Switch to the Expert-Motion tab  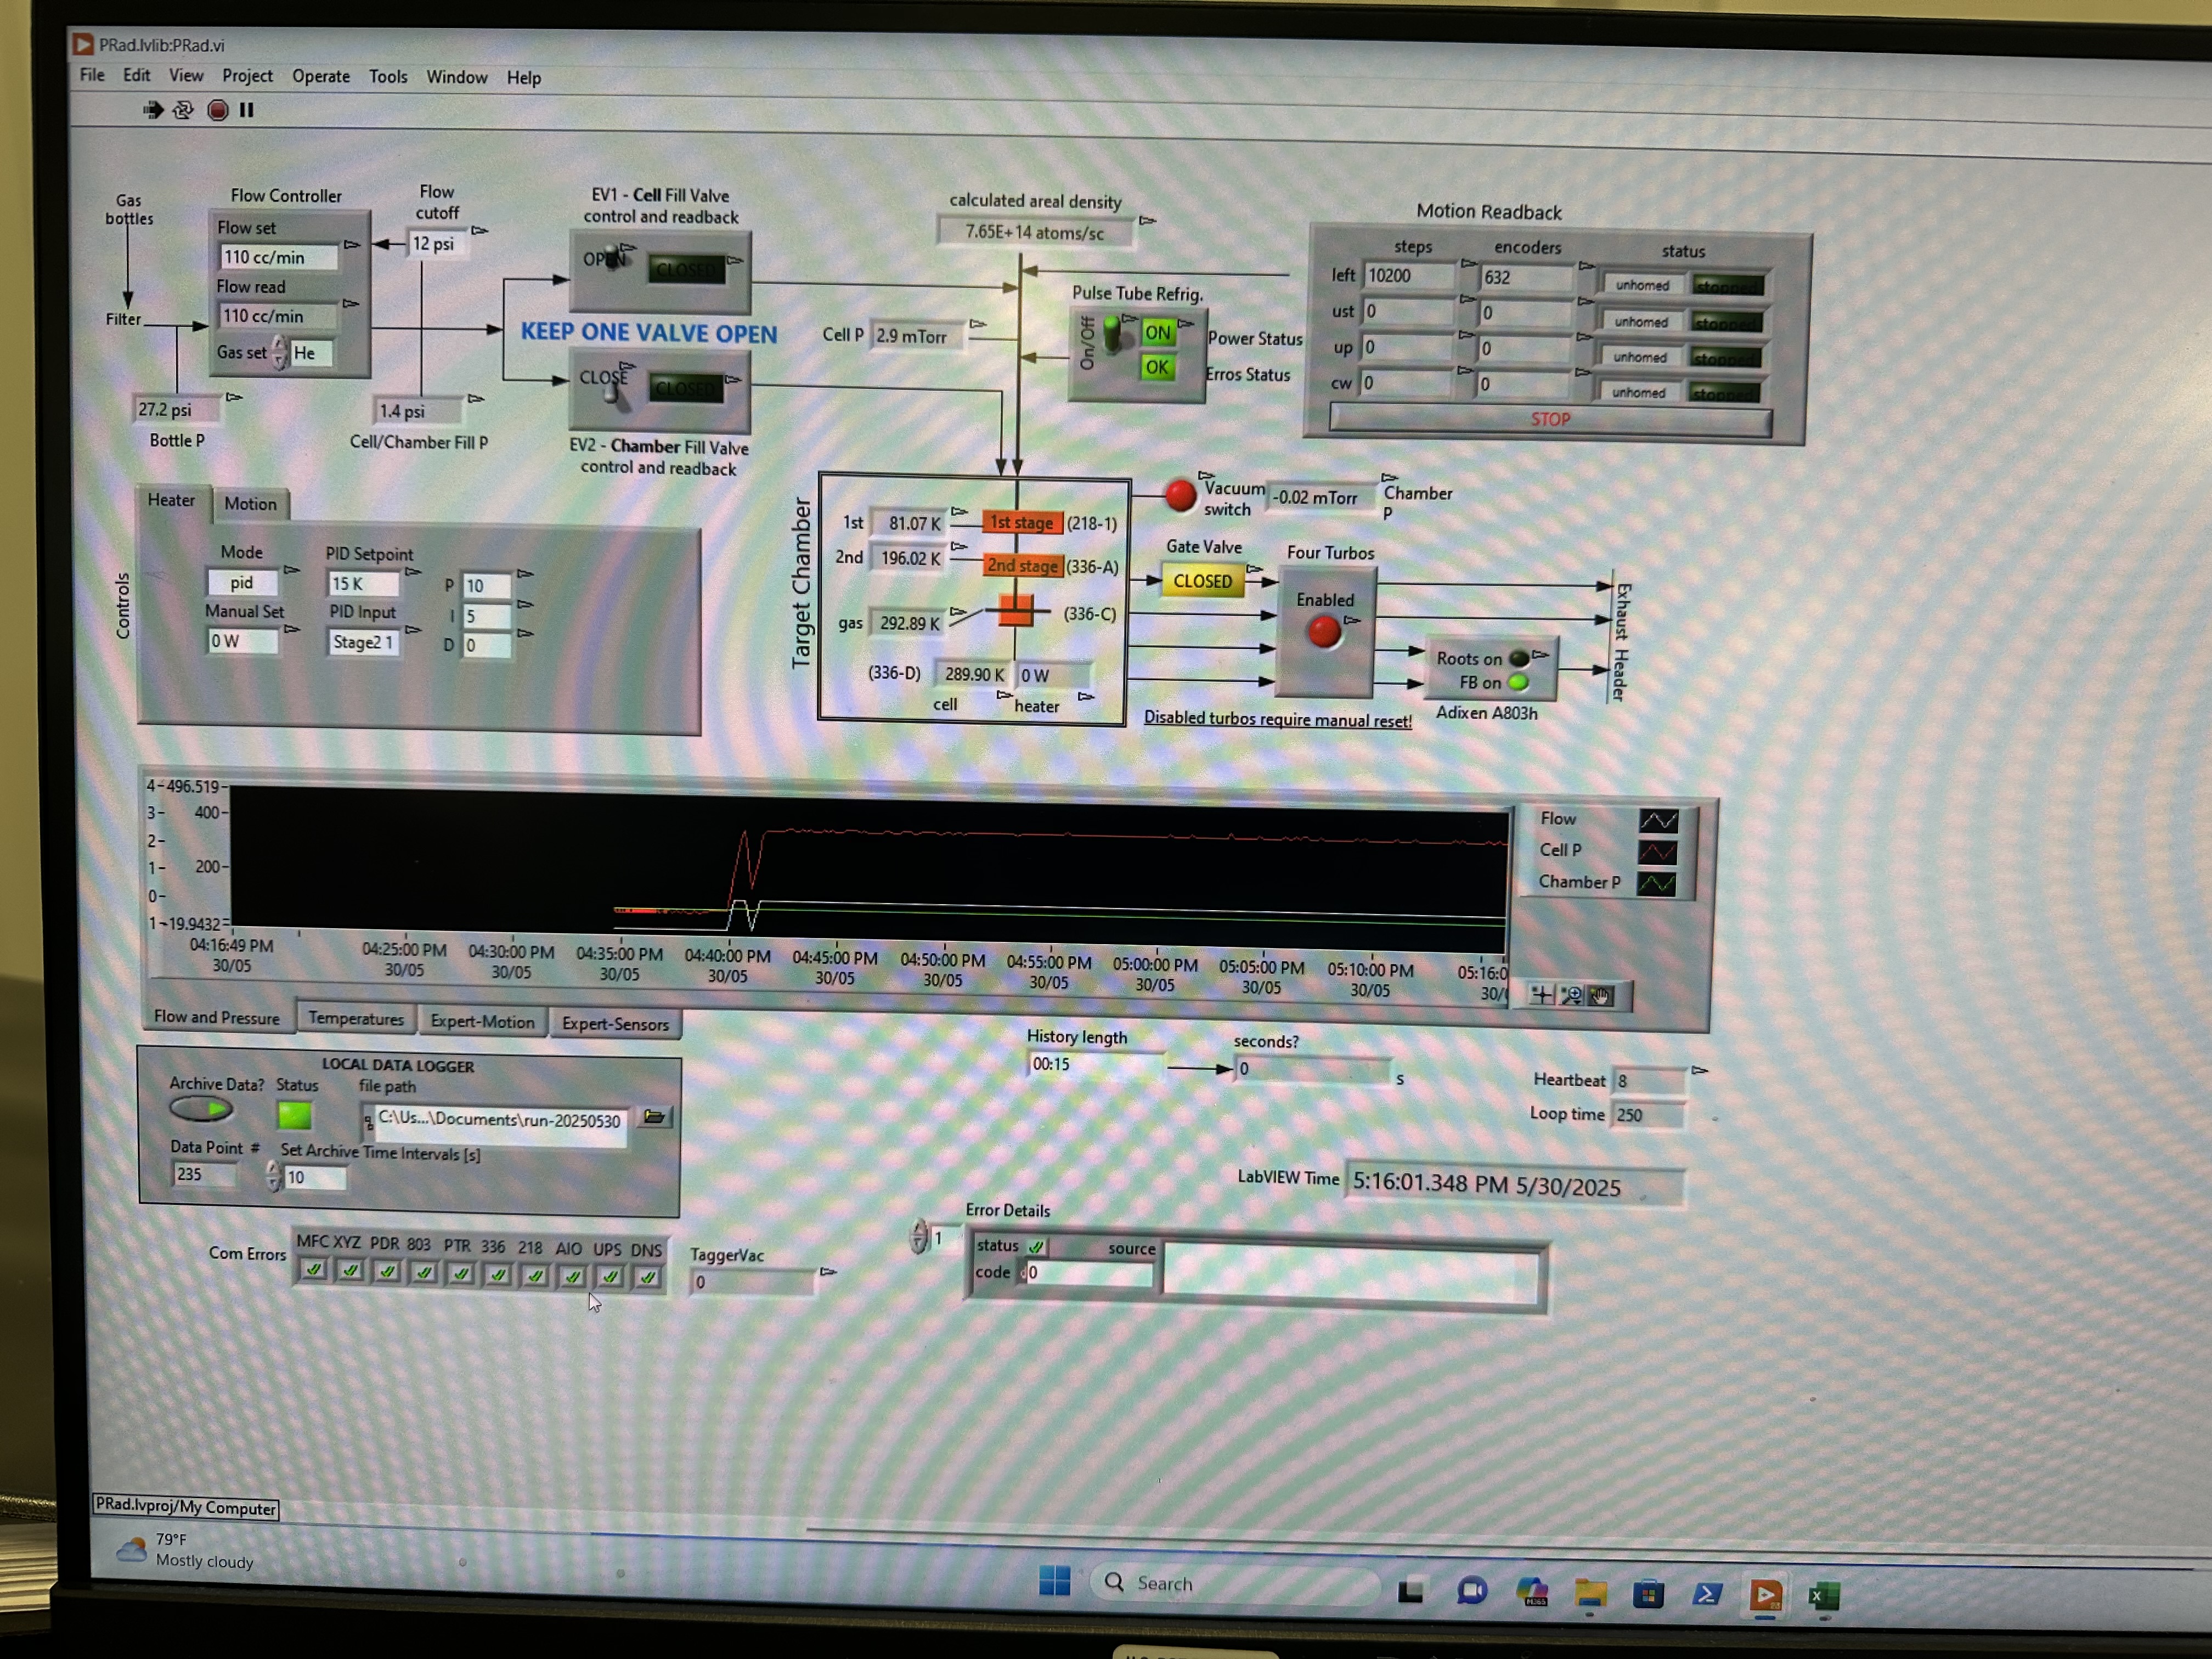tap(482, 1021)
